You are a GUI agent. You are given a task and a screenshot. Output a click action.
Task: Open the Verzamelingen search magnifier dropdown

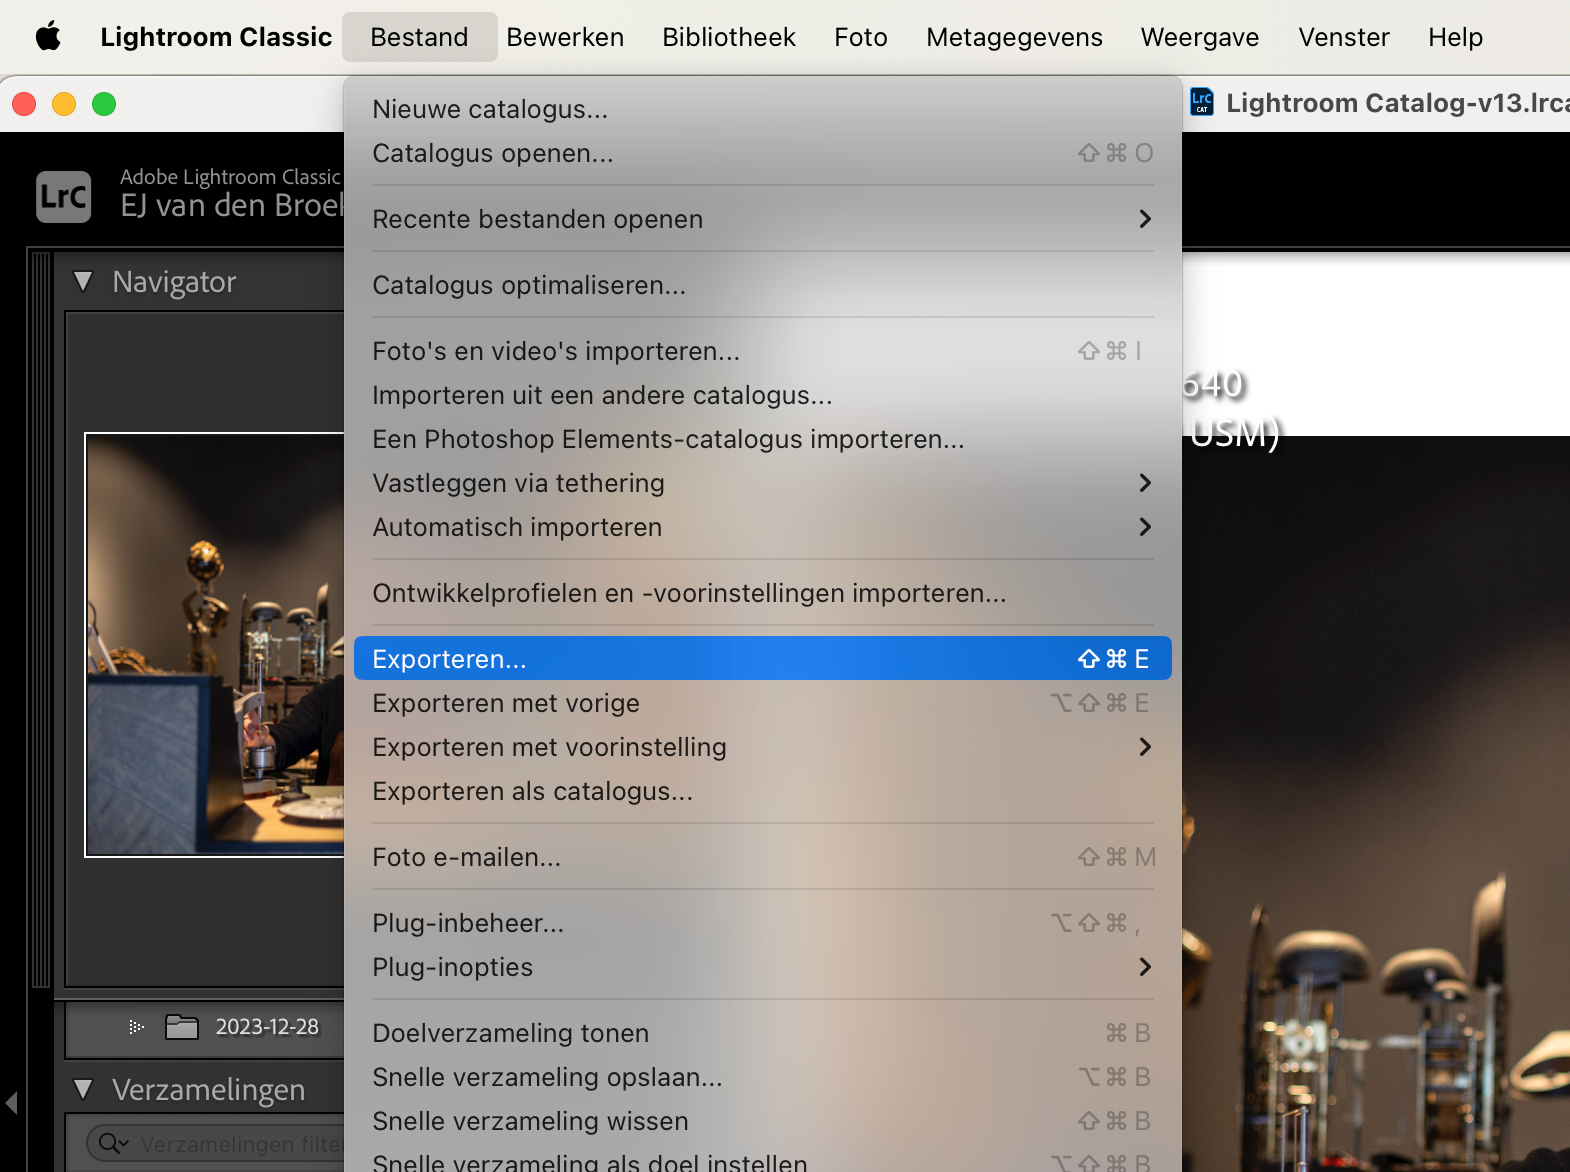click(x=113, y=1143)
